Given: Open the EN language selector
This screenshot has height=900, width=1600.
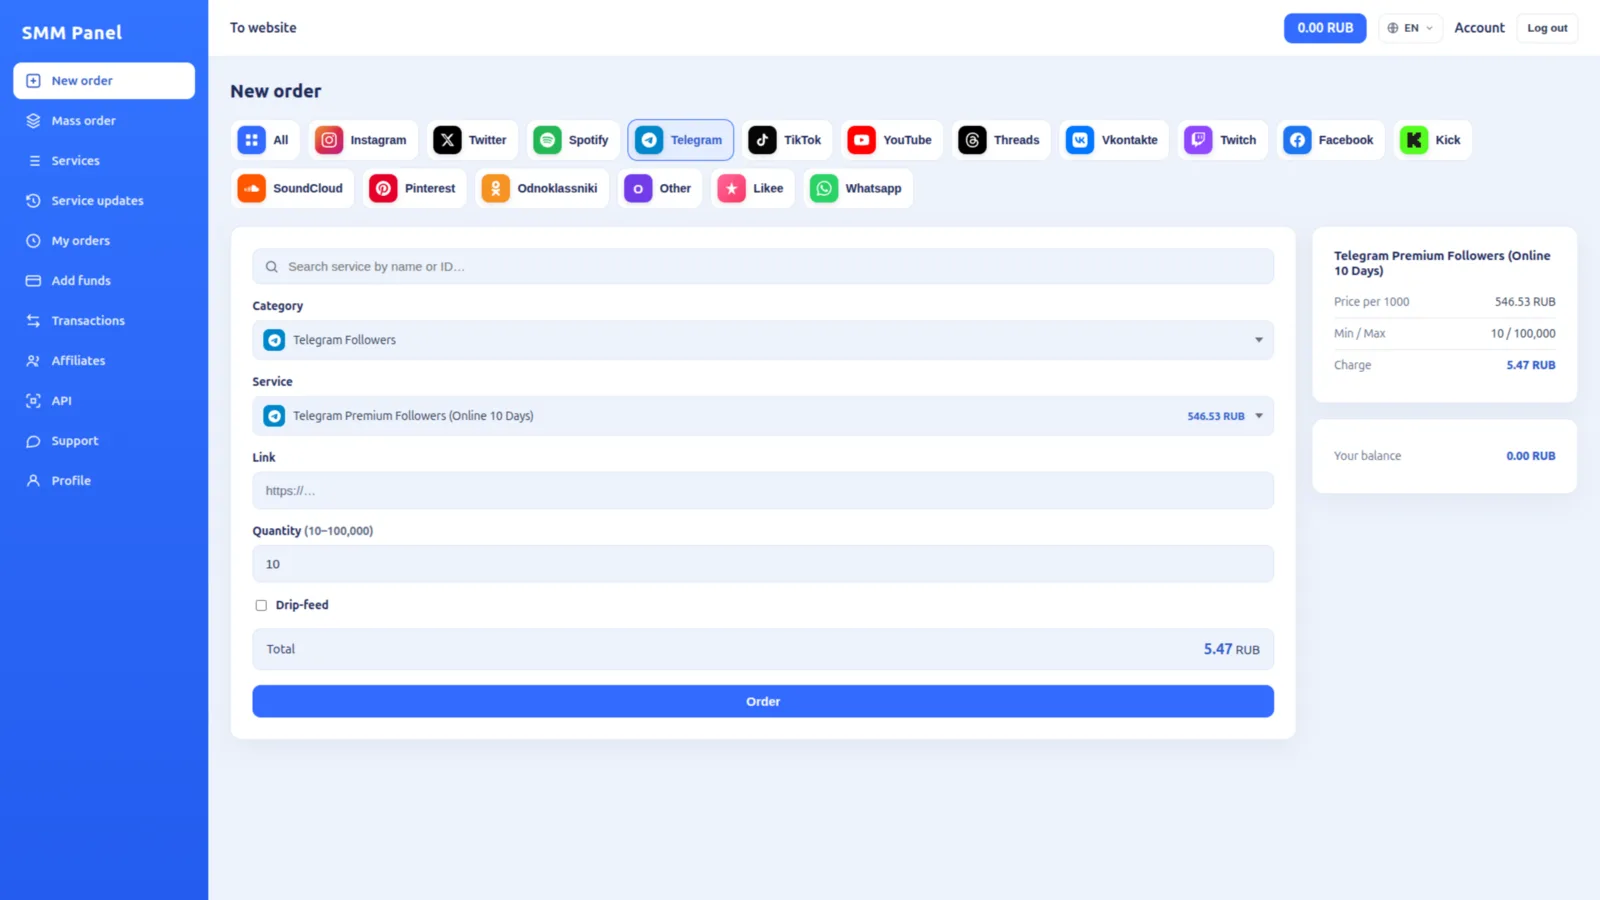Looking at the screenshot, I should pyautogui.click(x=1410, y=28).
